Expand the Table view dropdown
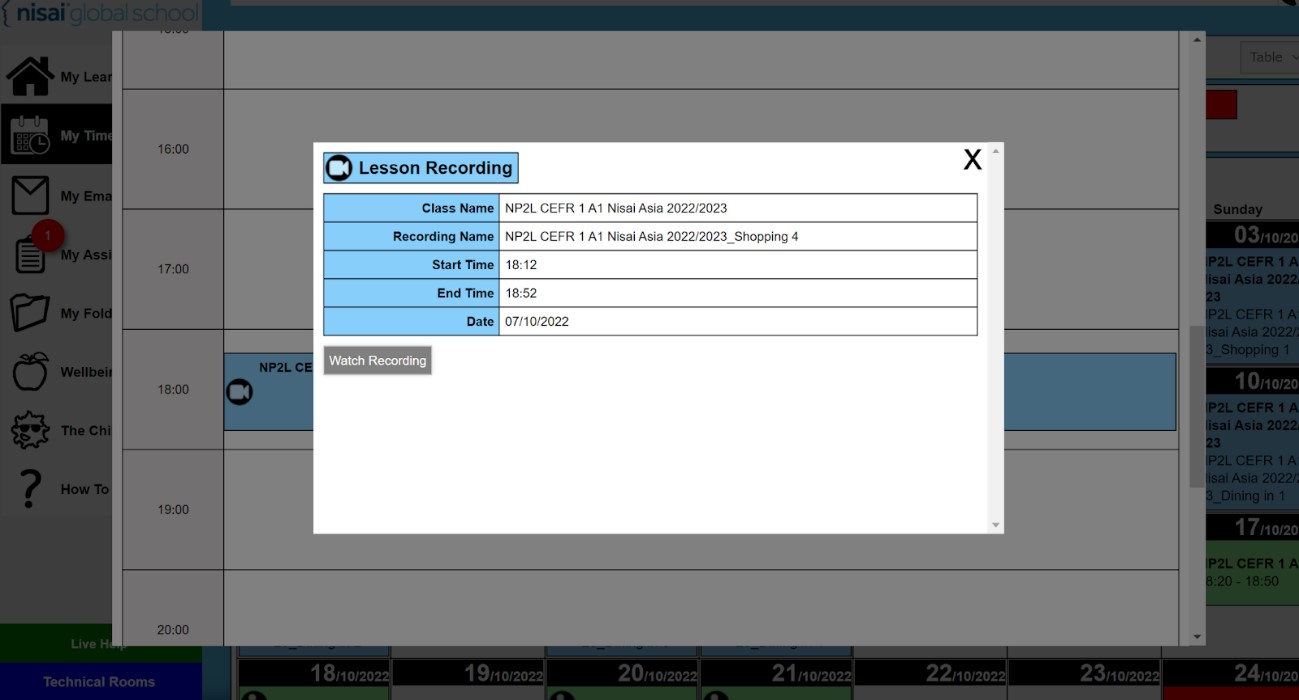Screen dimensions: 1299x700 click(x=1270, y=57)
